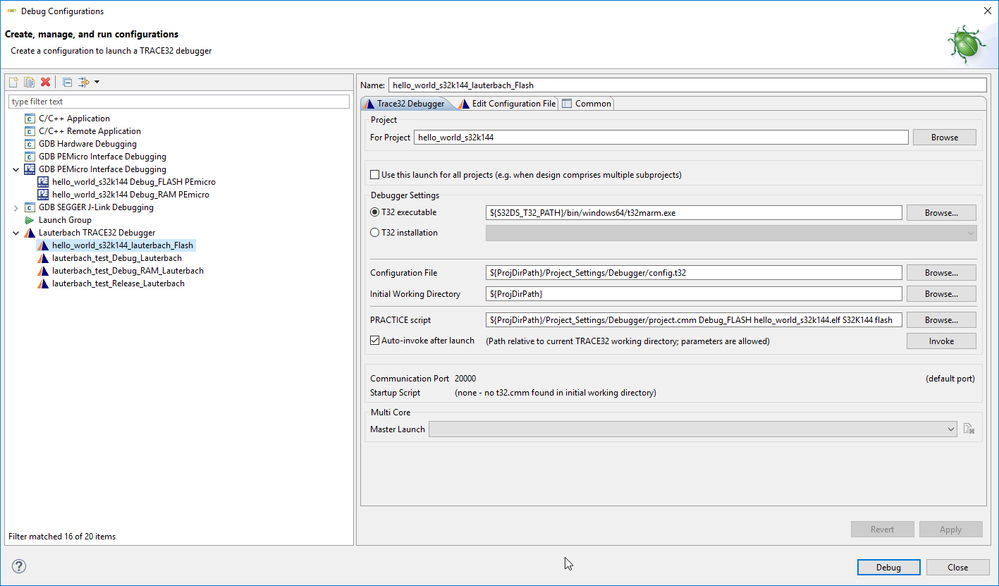The width and height of the screenshot is (999, 586).
Task: Click the lauterbach_test_Release_Lauterbach config icon
Action: (43, 284)
